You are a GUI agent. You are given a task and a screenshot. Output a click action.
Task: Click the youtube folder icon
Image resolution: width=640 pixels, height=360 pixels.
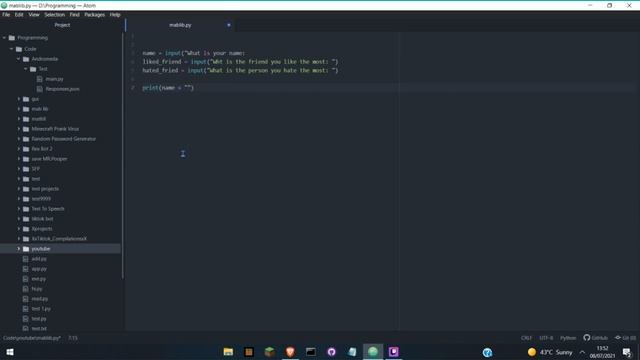(x=26, y=249)
